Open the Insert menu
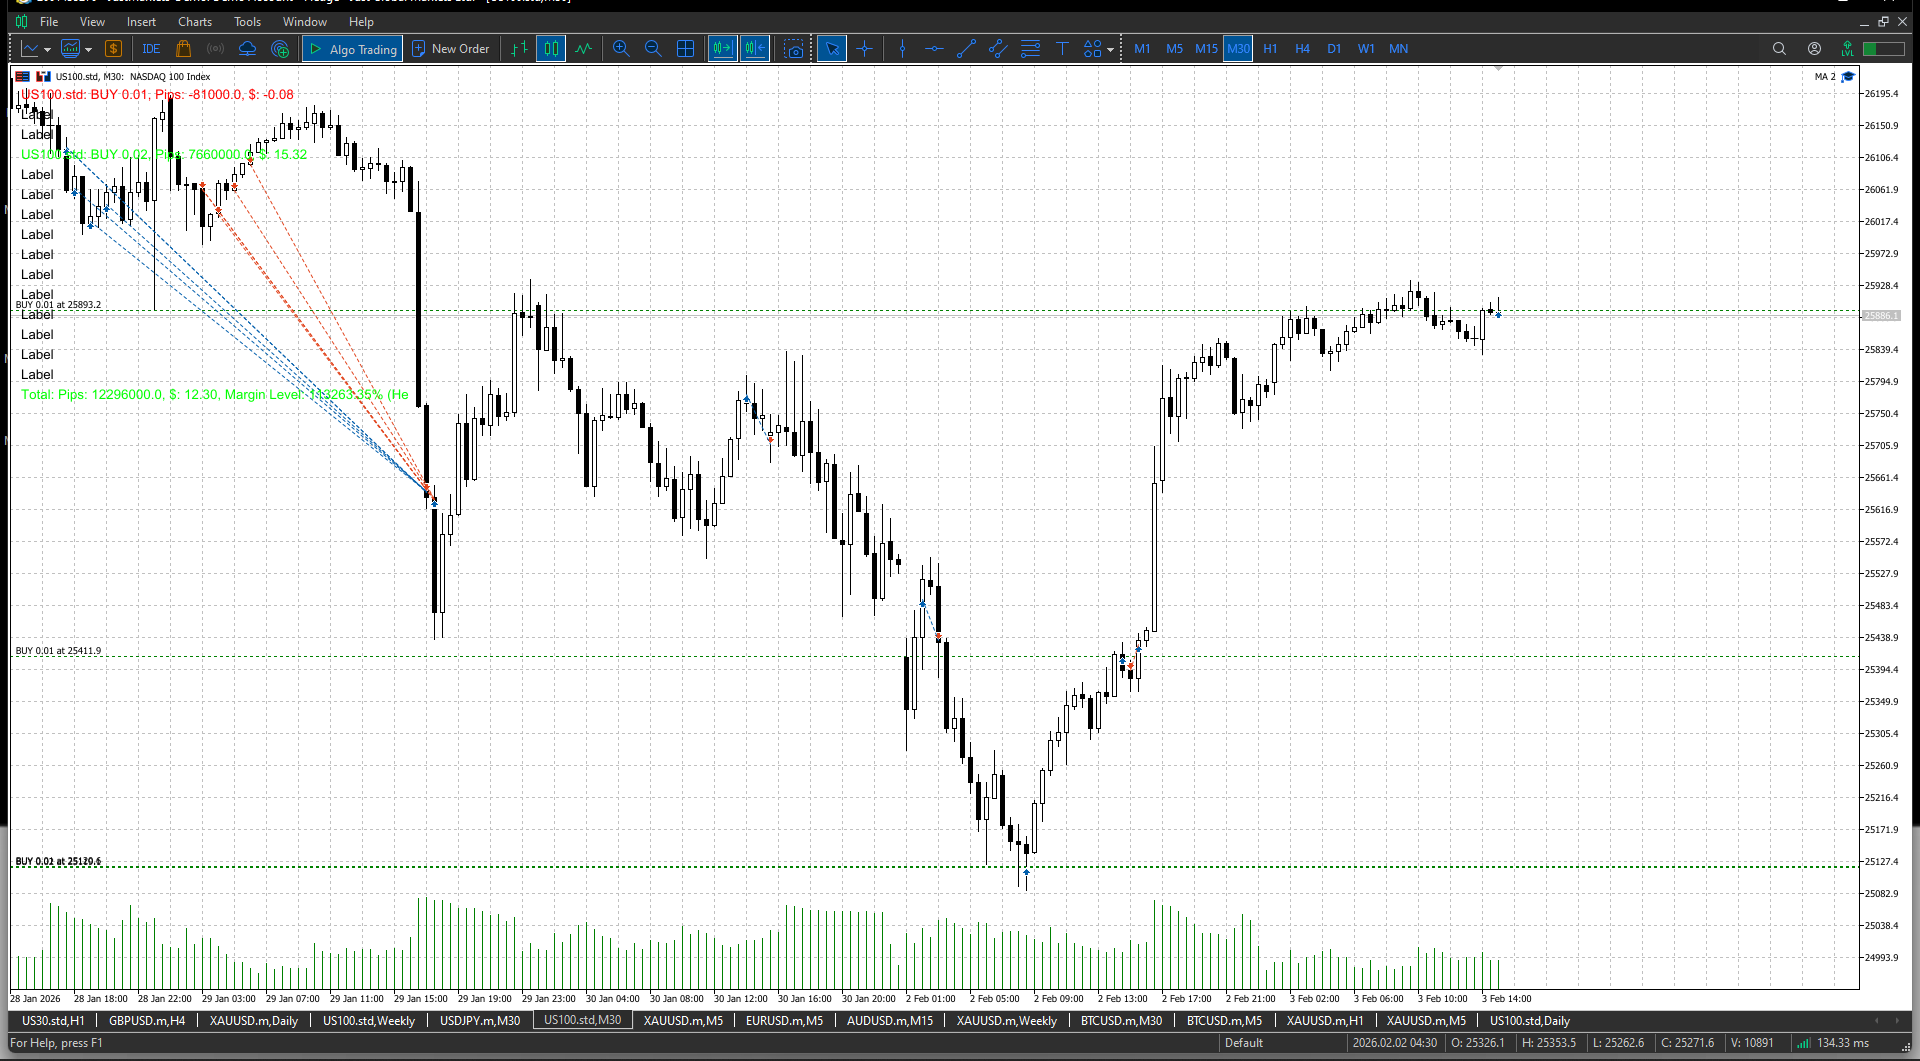This screenshot has width=1920, height=1061. (x=141, y=21)
